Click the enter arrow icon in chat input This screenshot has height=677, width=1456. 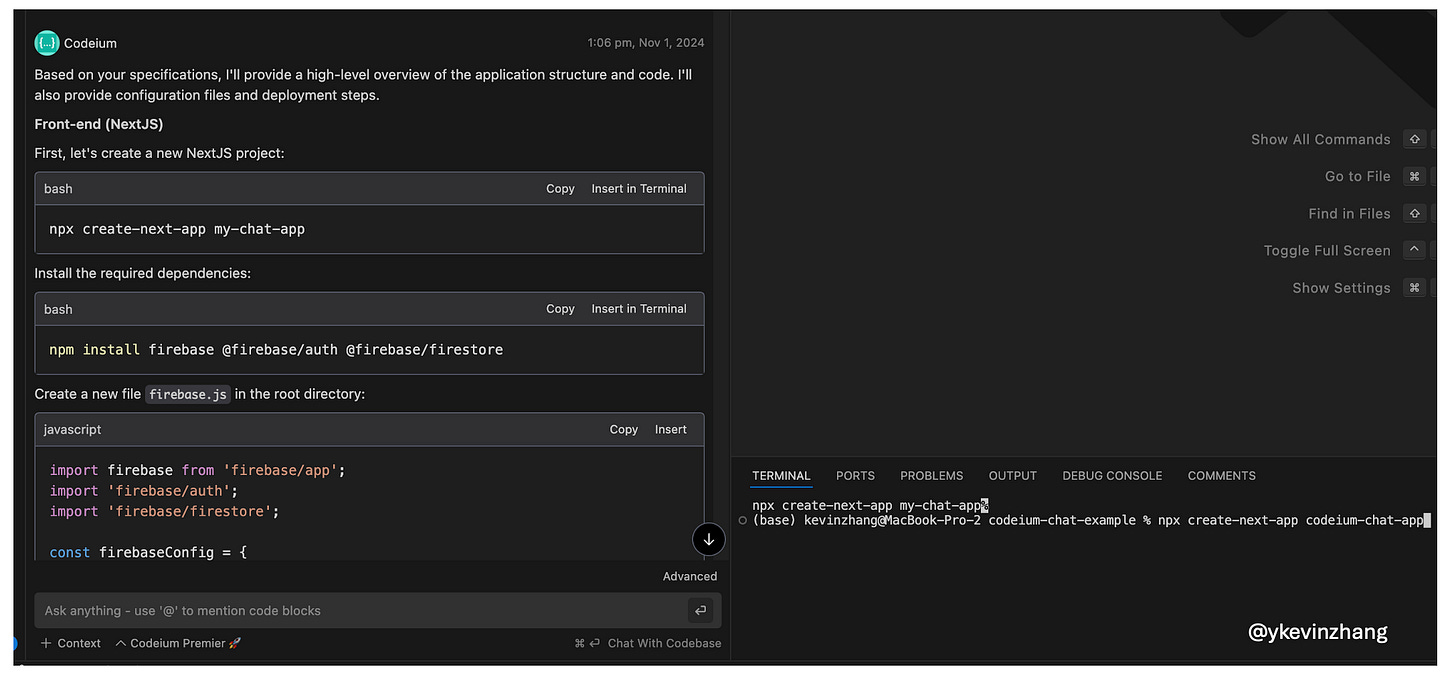click(700, 610)
